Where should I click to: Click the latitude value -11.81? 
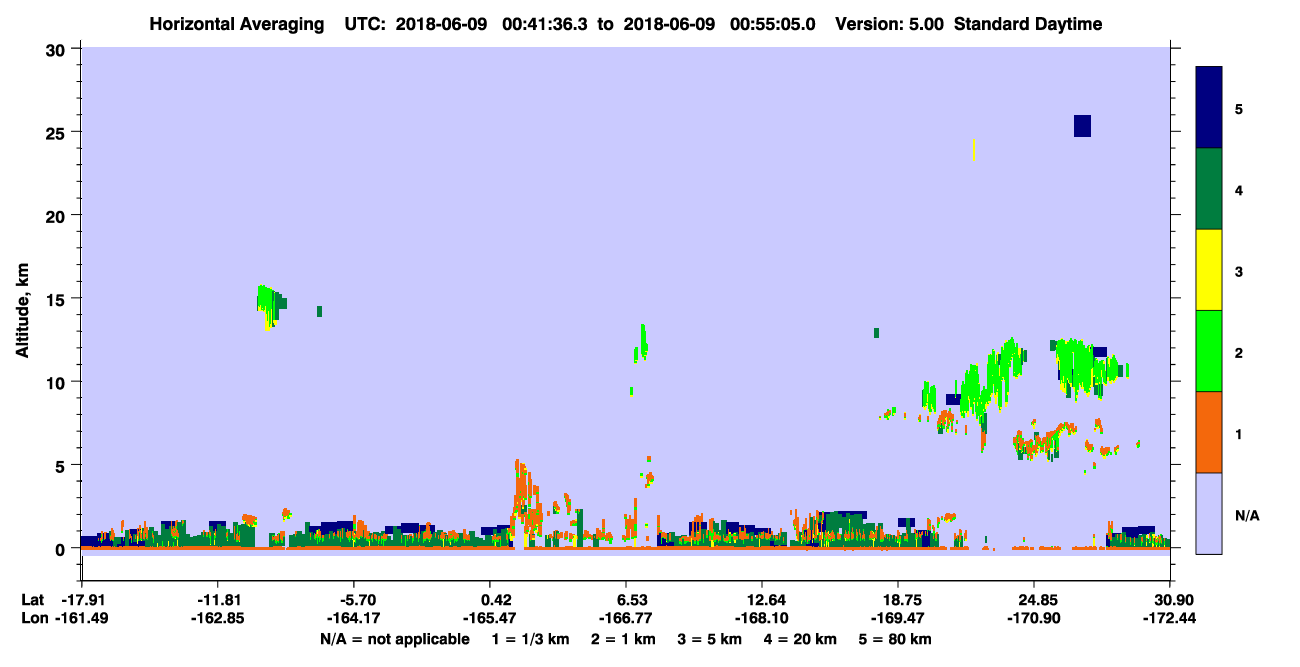tap(217, 600)
